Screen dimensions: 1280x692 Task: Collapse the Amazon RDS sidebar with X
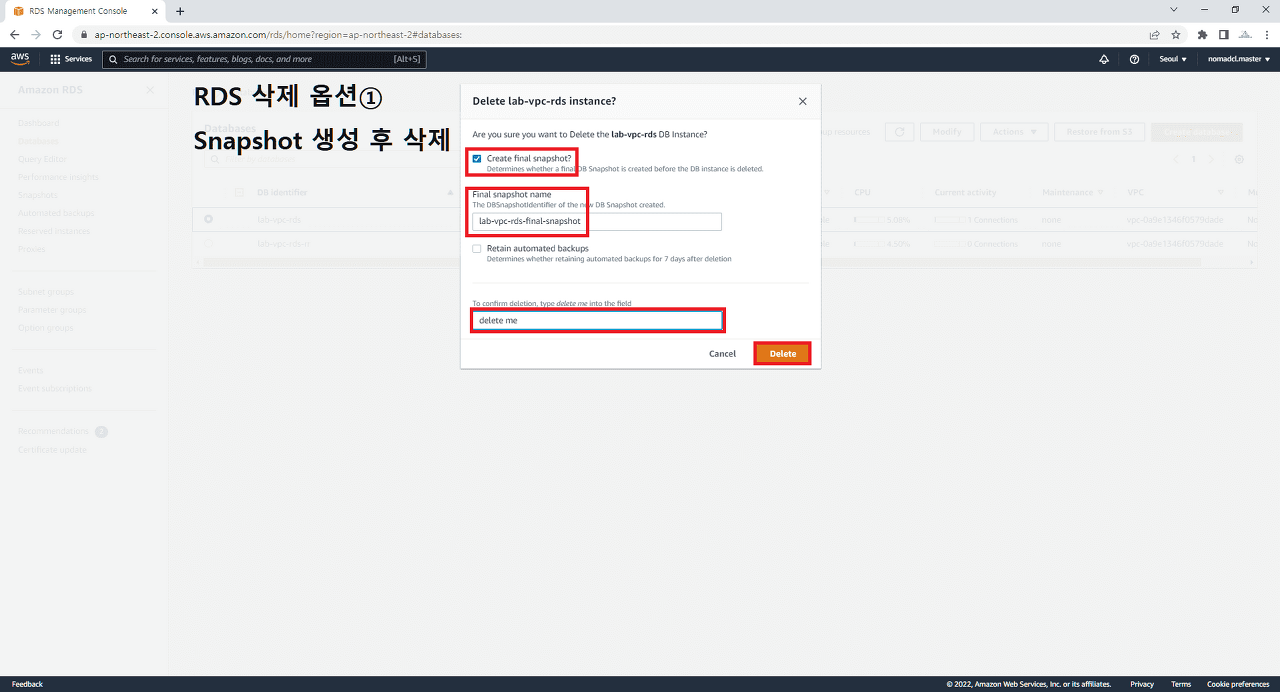coord(150,90)
